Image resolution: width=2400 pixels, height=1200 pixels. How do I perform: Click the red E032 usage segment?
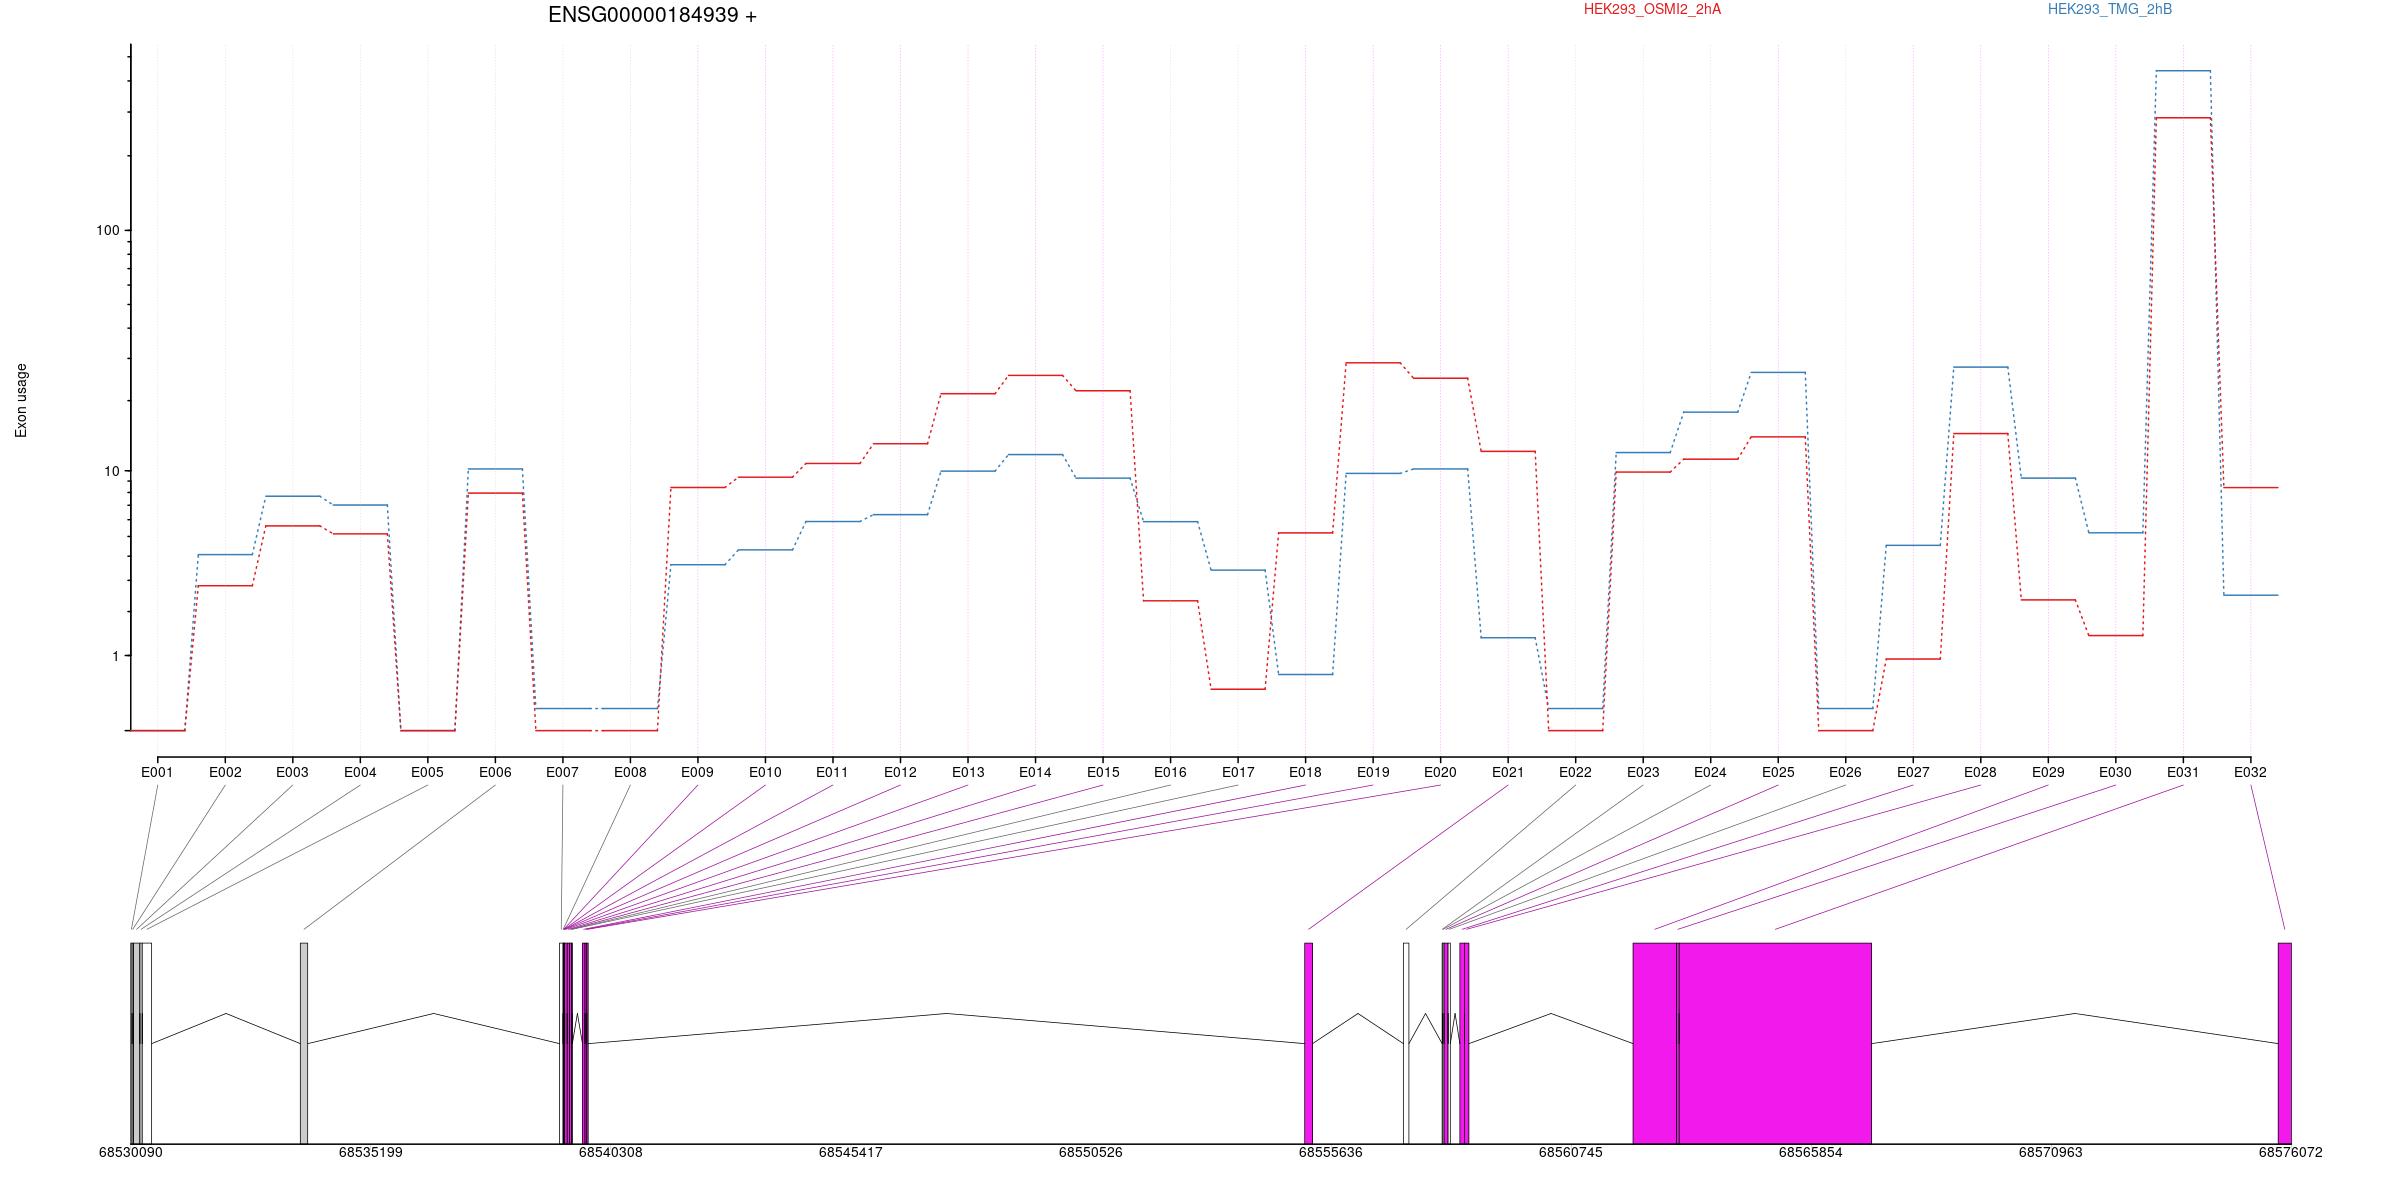pos(2250,487)
